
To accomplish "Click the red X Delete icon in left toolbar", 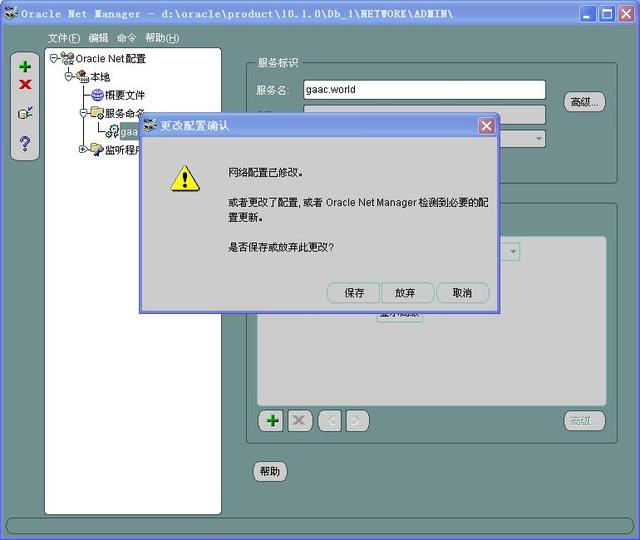I will [x=25, y=85].
